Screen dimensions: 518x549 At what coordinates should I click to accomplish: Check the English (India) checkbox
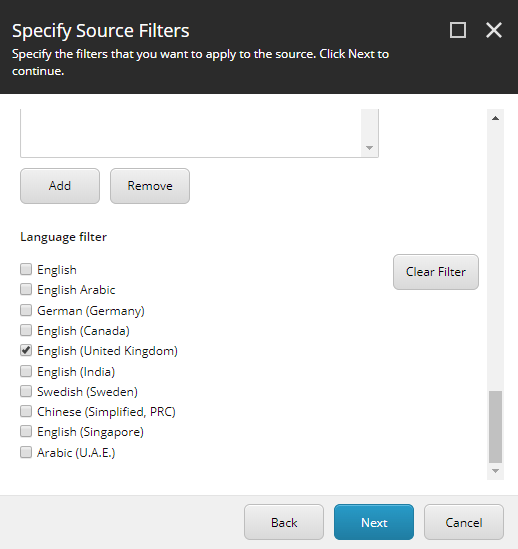click(26, 371)
